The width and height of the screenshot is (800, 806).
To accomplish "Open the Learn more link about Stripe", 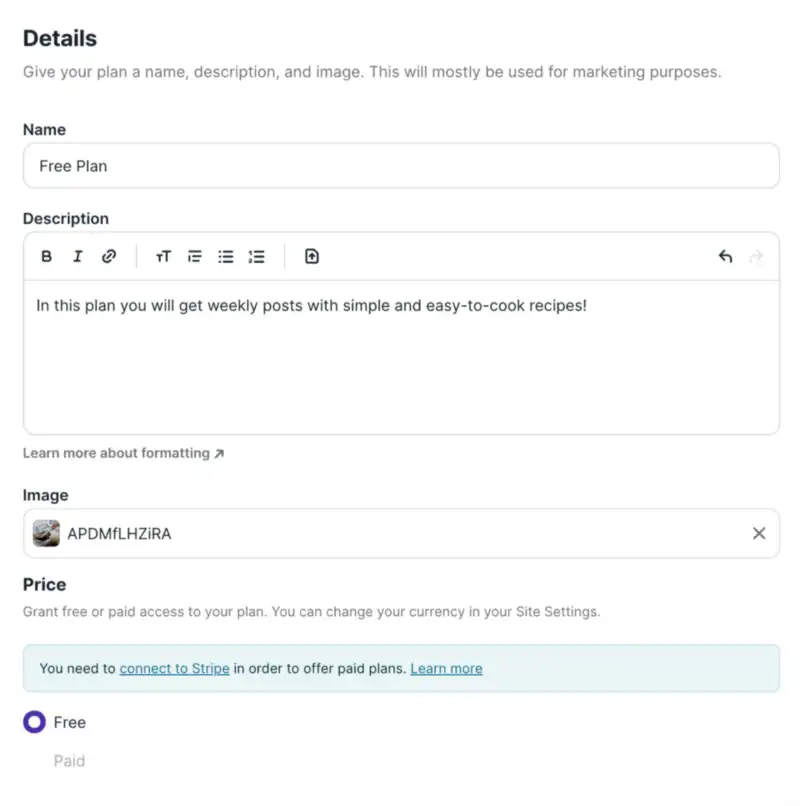I will coord(446,668).
